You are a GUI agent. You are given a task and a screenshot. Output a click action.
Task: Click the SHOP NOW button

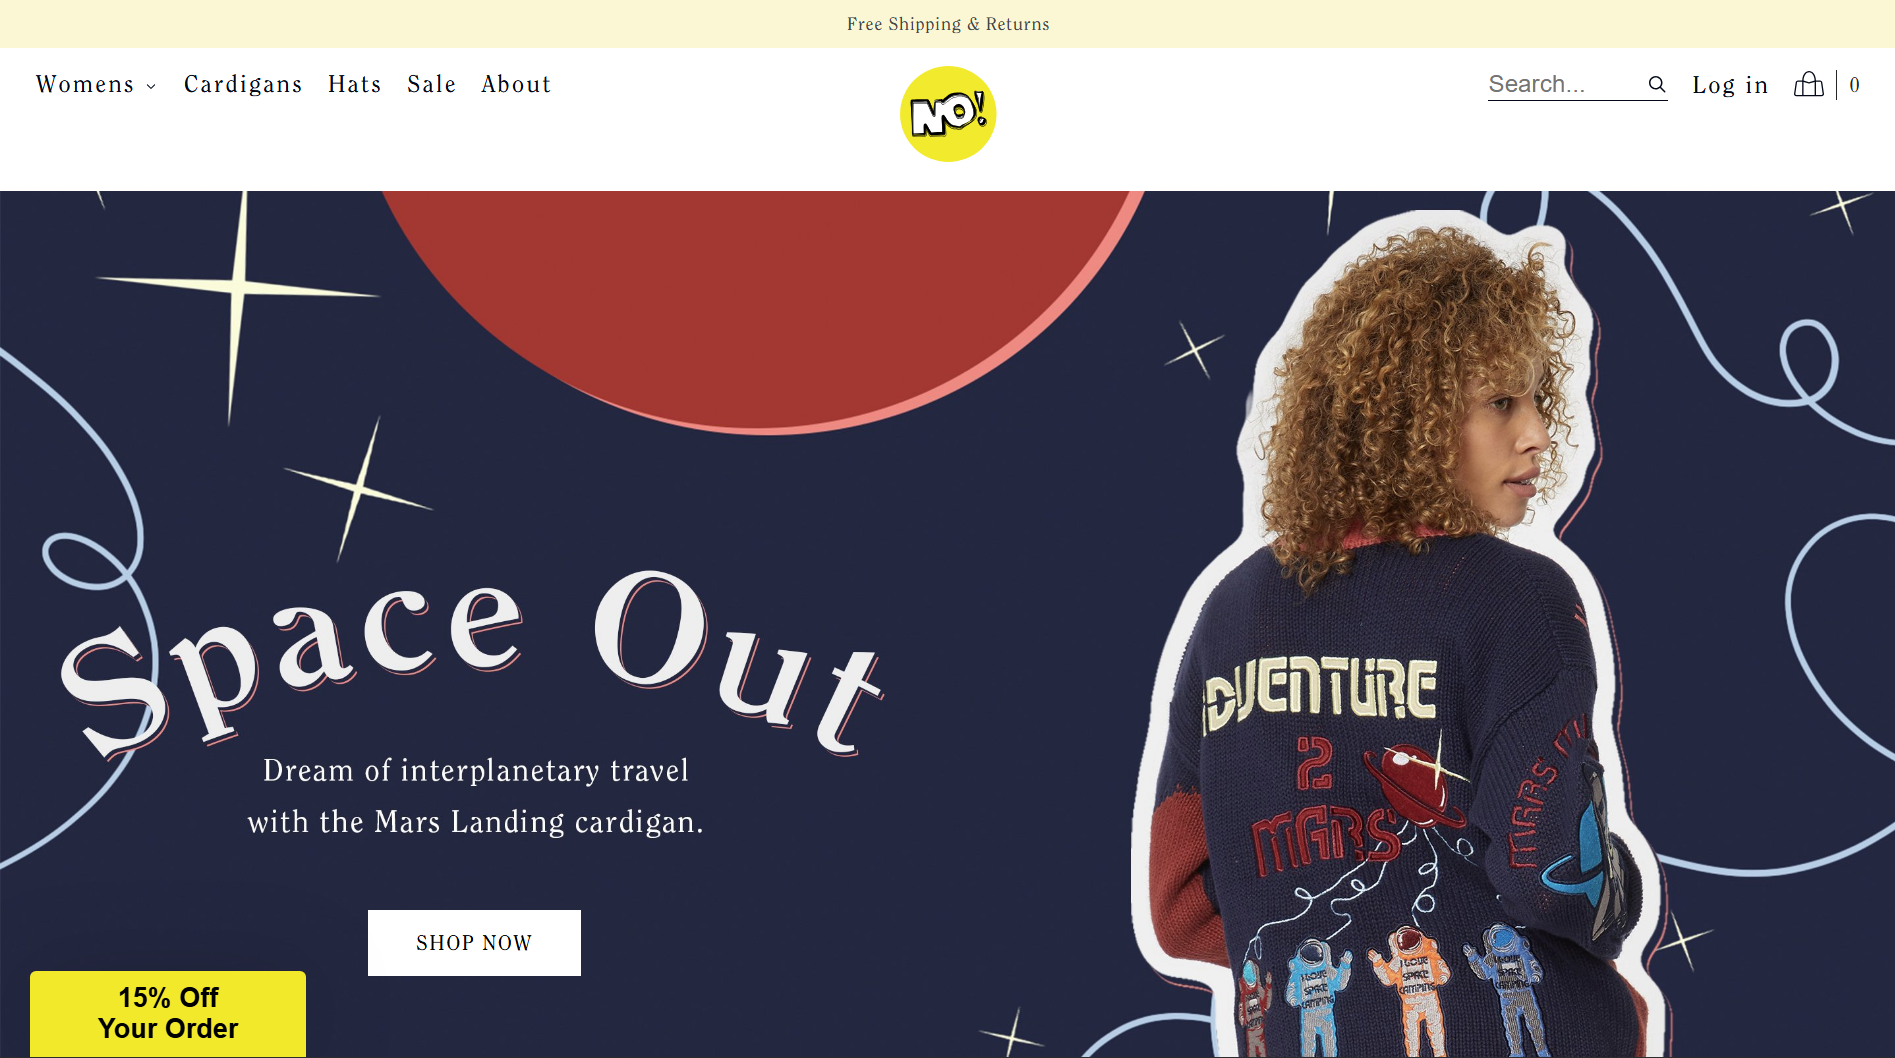tap(474, 943)
